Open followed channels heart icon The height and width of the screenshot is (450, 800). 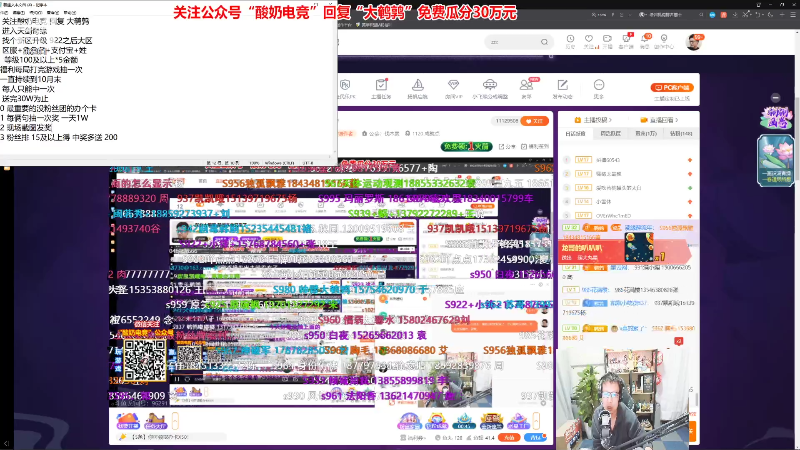589,39
